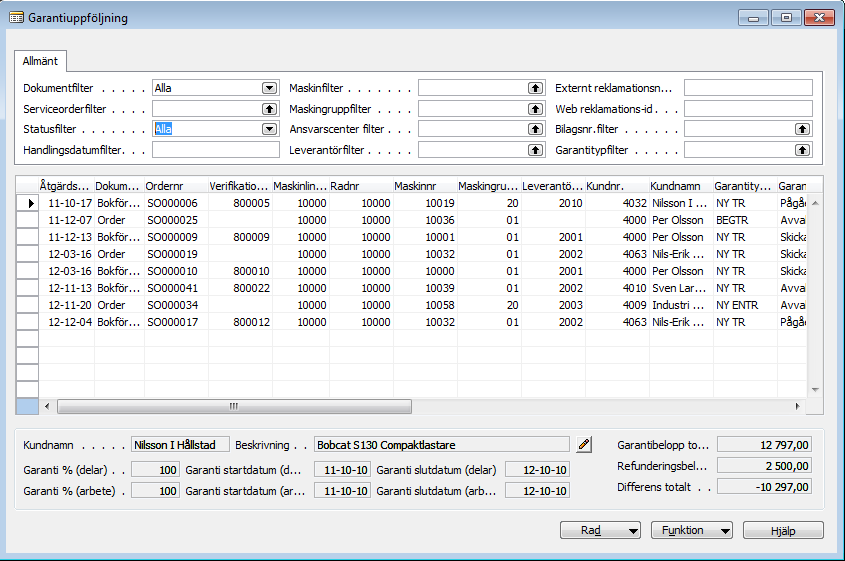Open the Statusfilter dropdown arrow
The width and height of the screenshot is (845, 561).
click(x=269, y=129)
